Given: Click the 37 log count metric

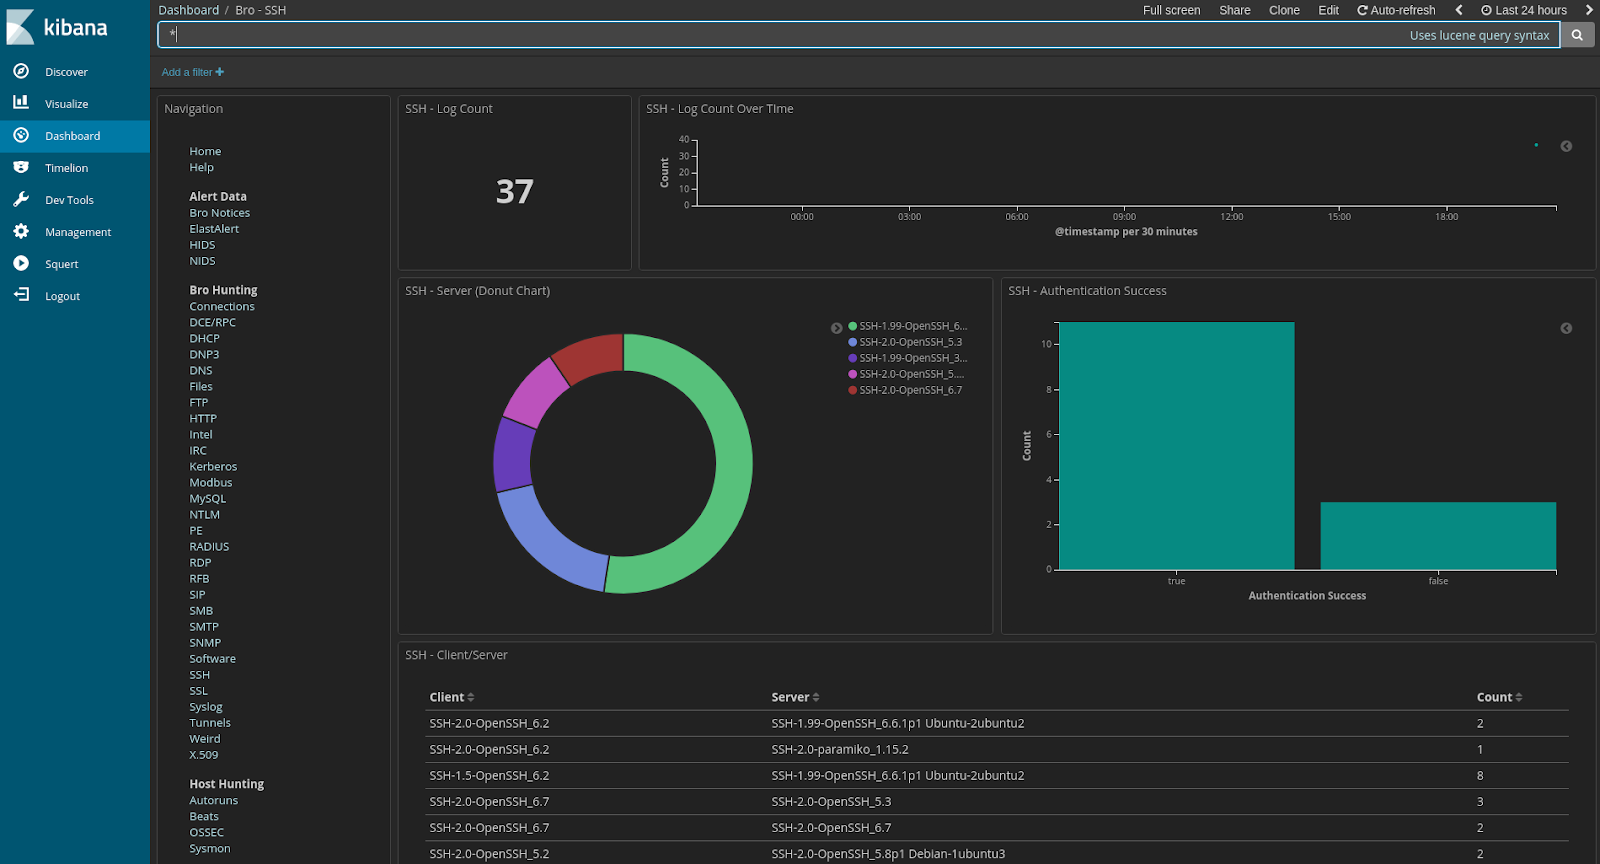Looking at the screenshot, I should pyautogui.click(x=514, y=191).
